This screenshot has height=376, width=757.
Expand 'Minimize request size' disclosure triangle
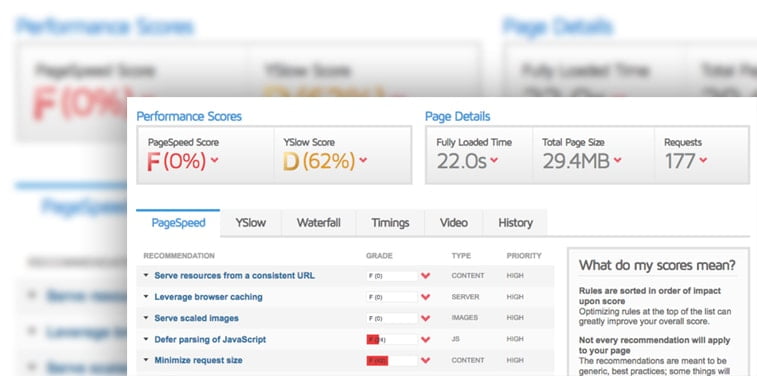[x=146, y=360]
